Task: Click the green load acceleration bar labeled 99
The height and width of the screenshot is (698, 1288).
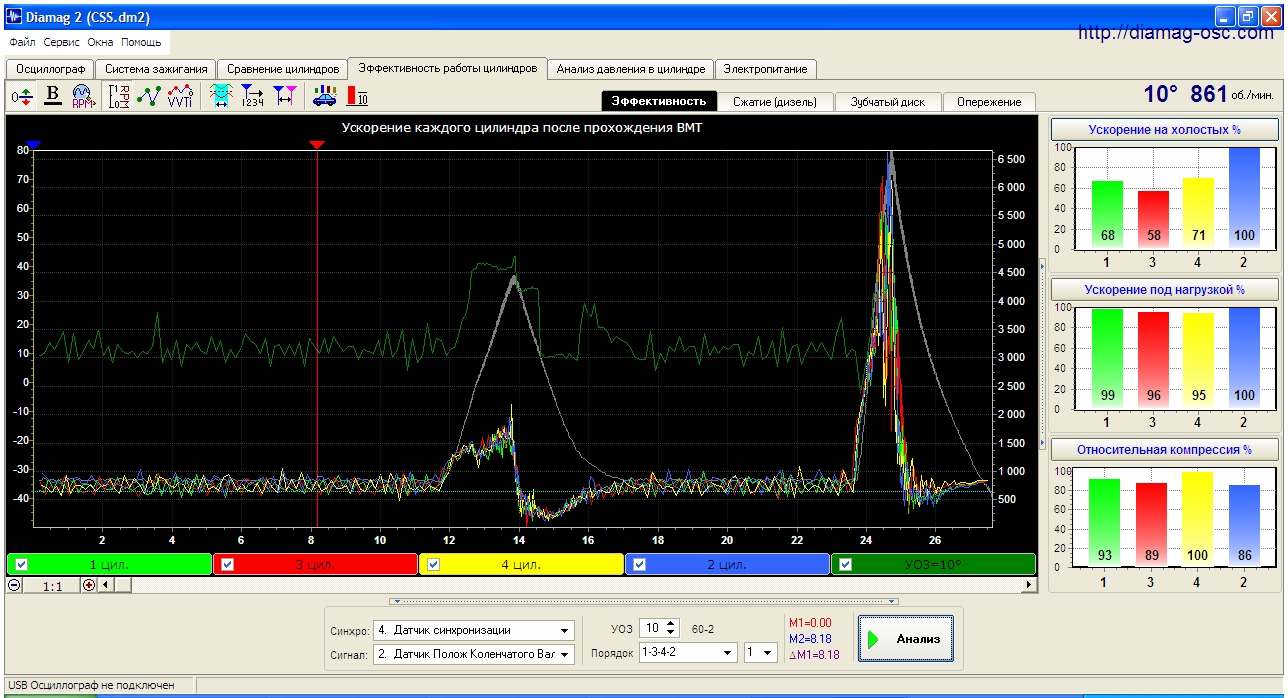Action: click(1108, 358)
